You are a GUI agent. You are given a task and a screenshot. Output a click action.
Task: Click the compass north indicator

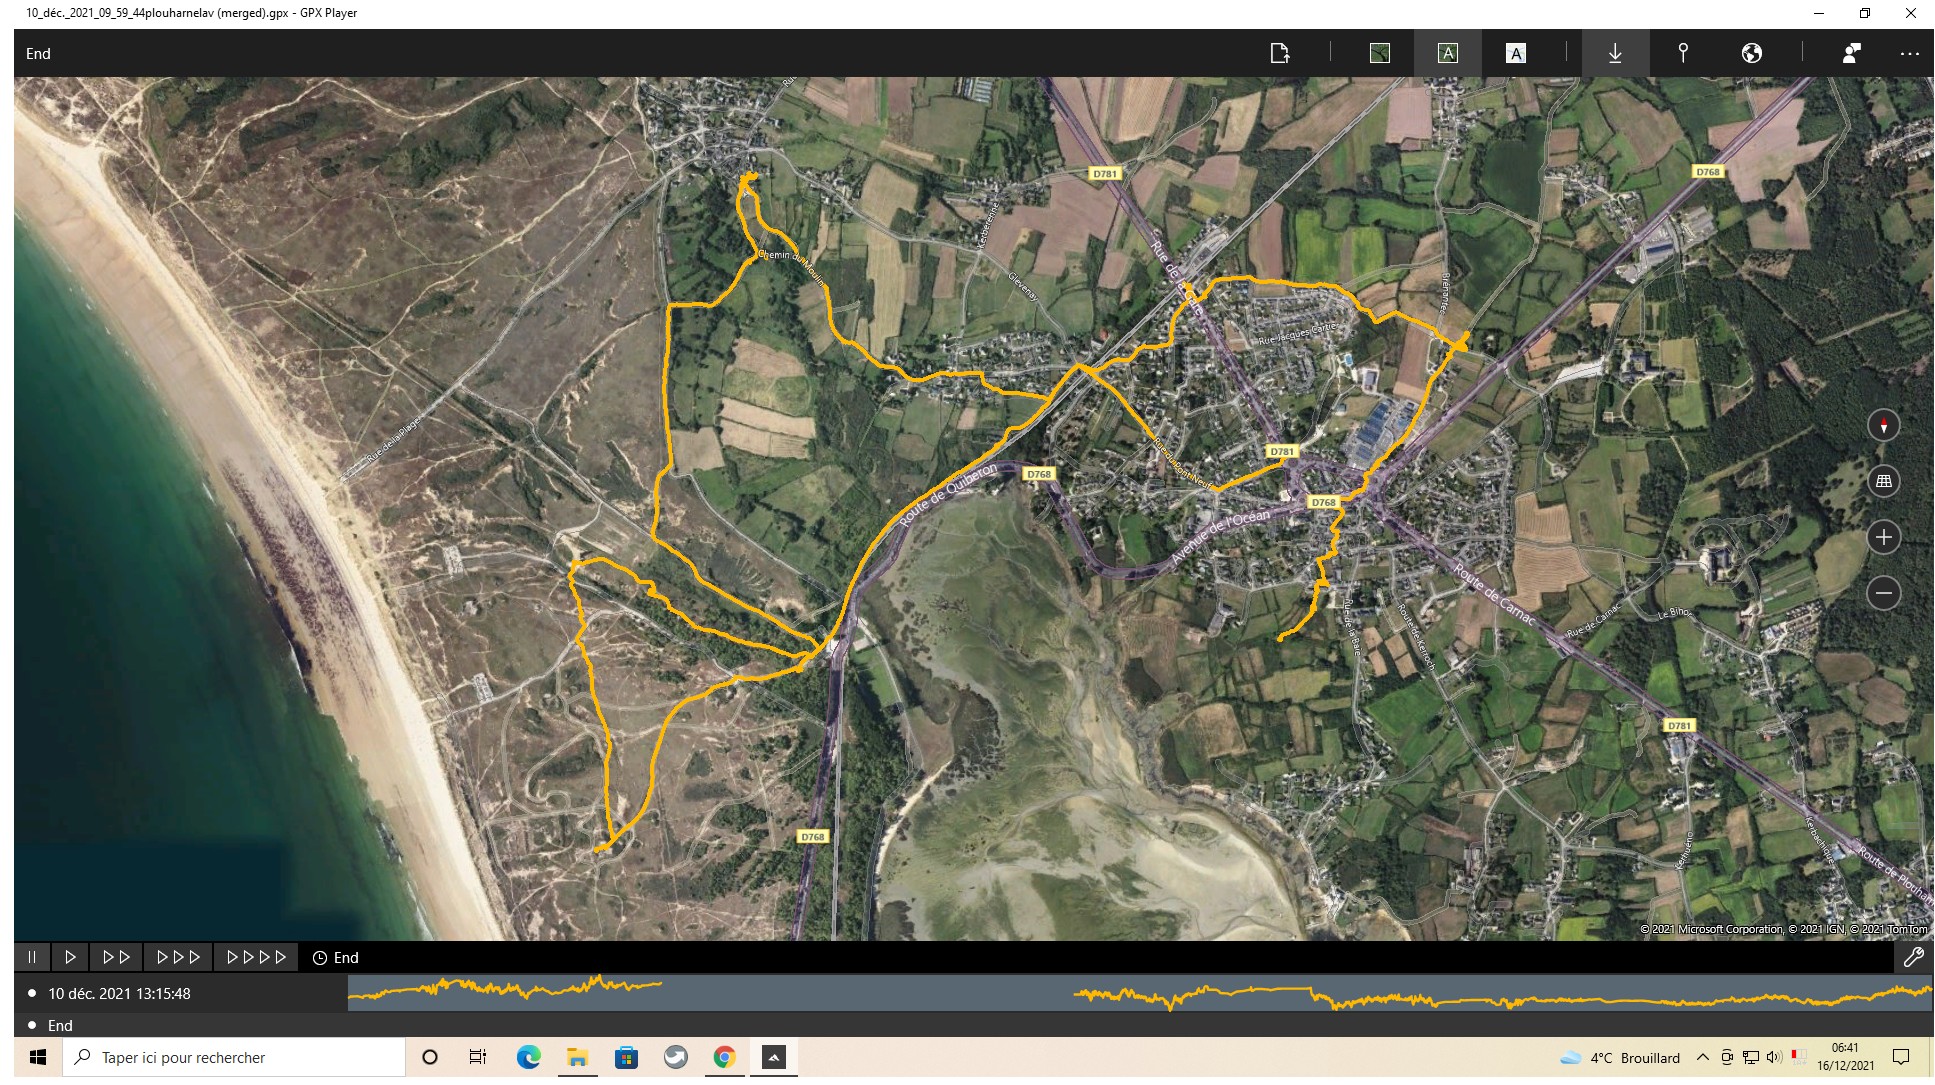(x=1883, y=426)
